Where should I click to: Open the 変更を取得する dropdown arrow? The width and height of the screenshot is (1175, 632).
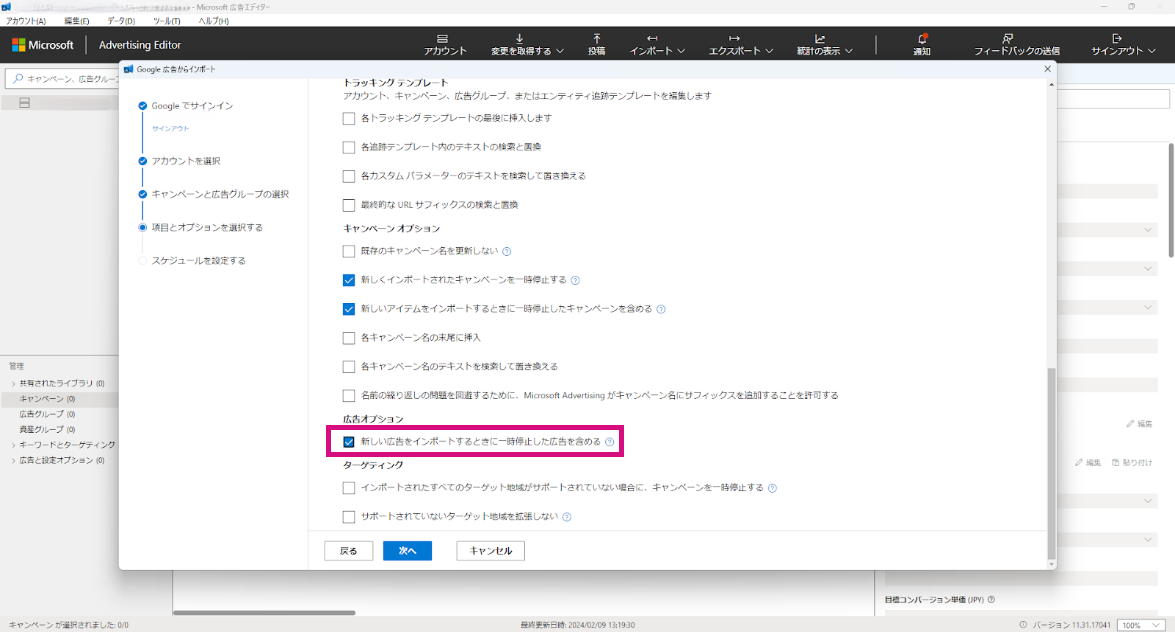pos(560,51)
